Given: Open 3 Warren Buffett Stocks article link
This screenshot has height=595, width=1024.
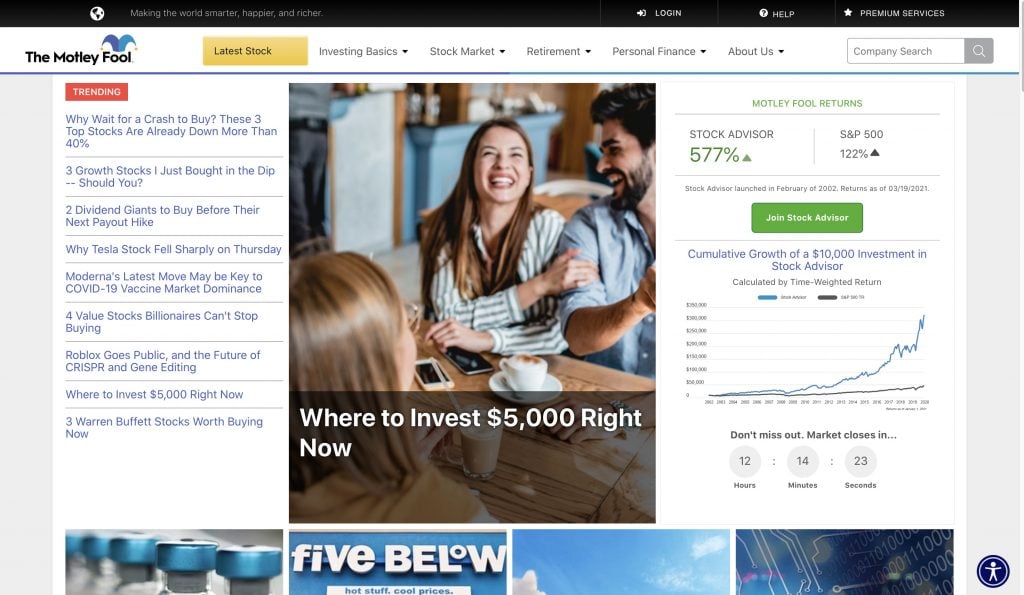Looking at the screenshot, I should coord(164,428).
